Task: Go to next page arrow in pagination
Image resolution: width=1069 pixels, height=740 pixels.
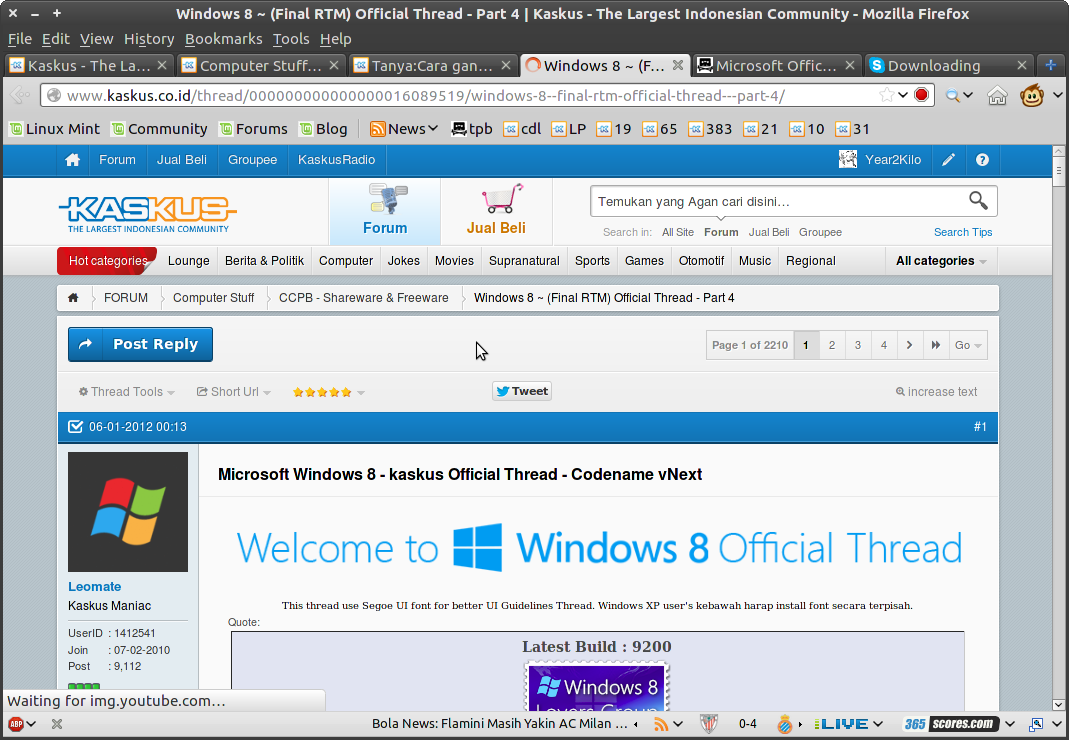Action: [x=909, y=345]
